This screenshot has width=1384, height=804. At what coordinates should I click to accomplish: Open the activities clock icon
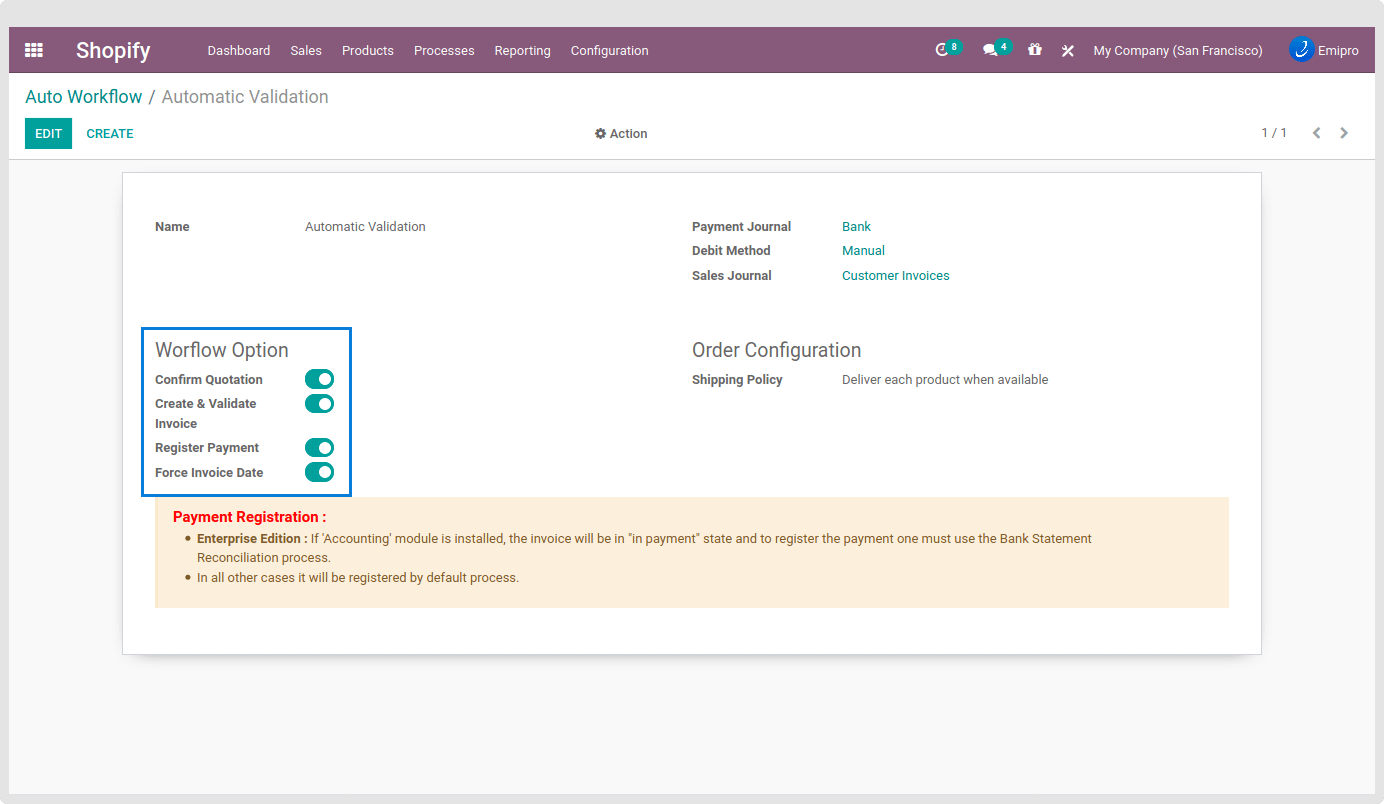coord(942,50)
